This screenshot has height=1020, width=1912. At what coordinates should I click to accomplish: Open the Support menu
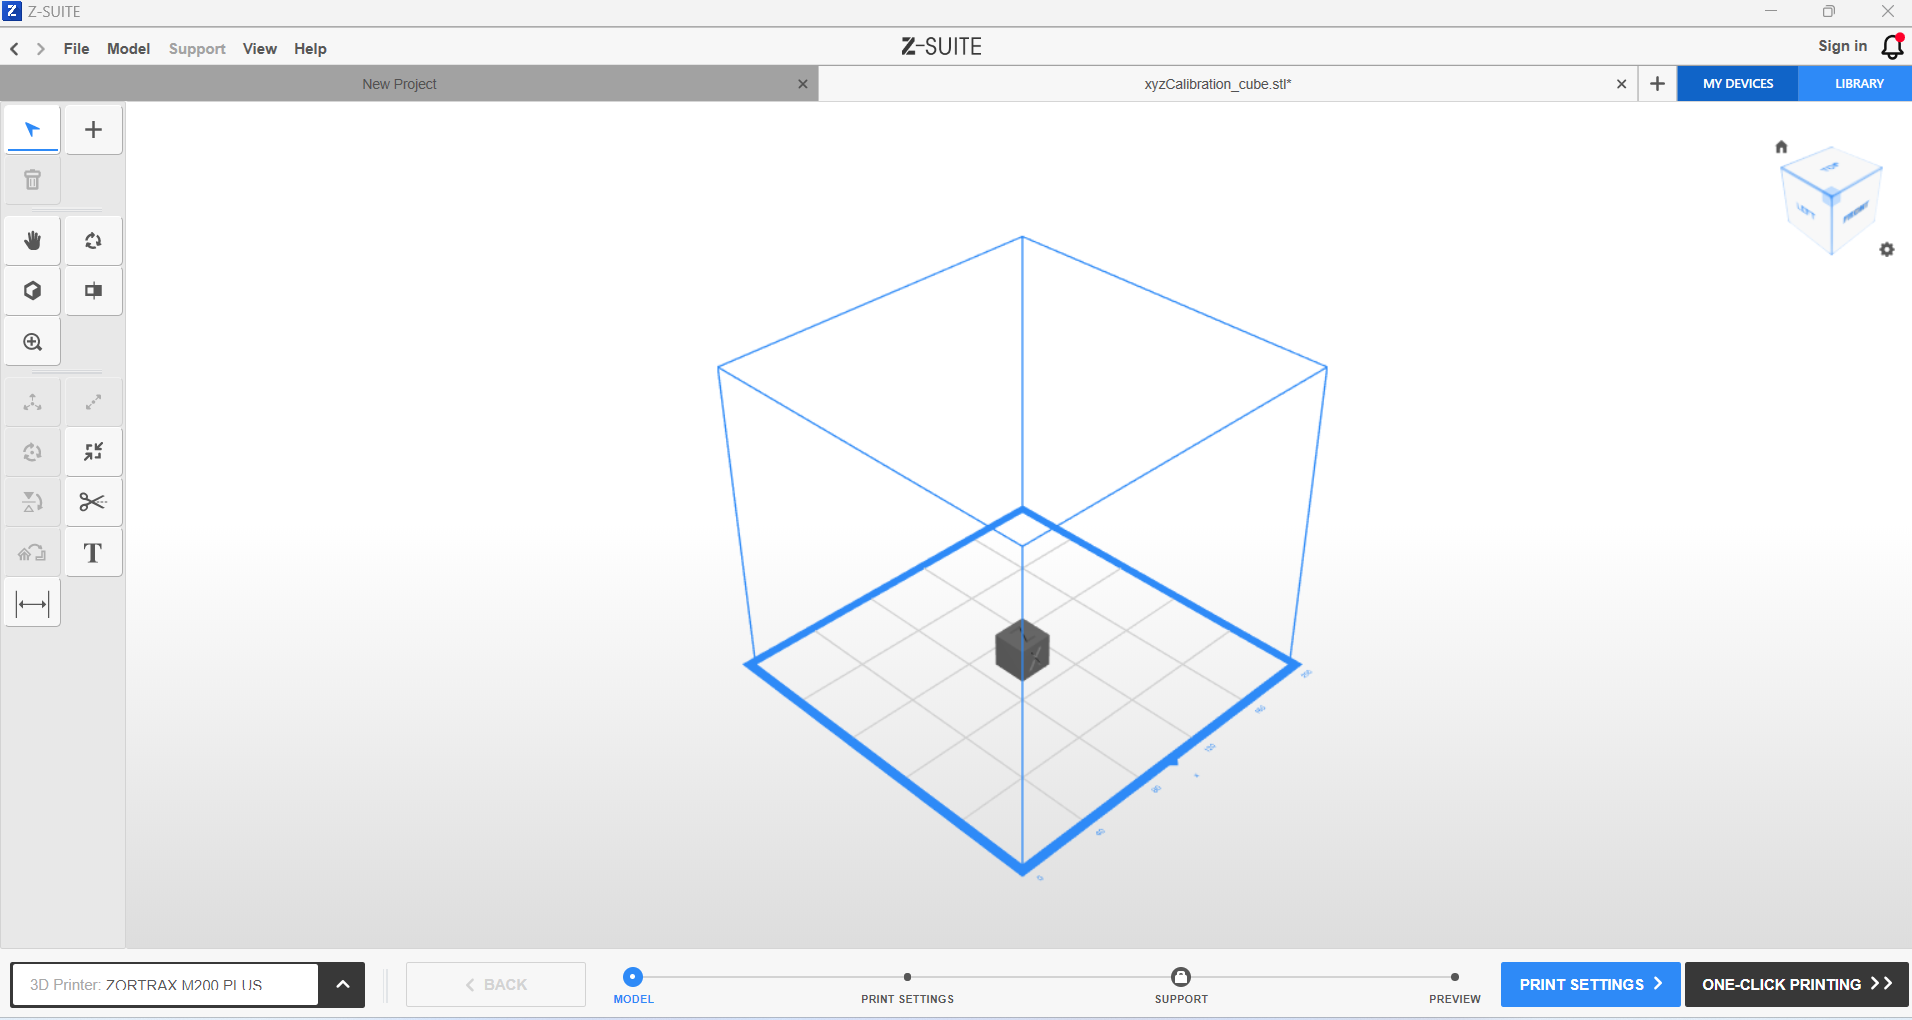(197, 49)
